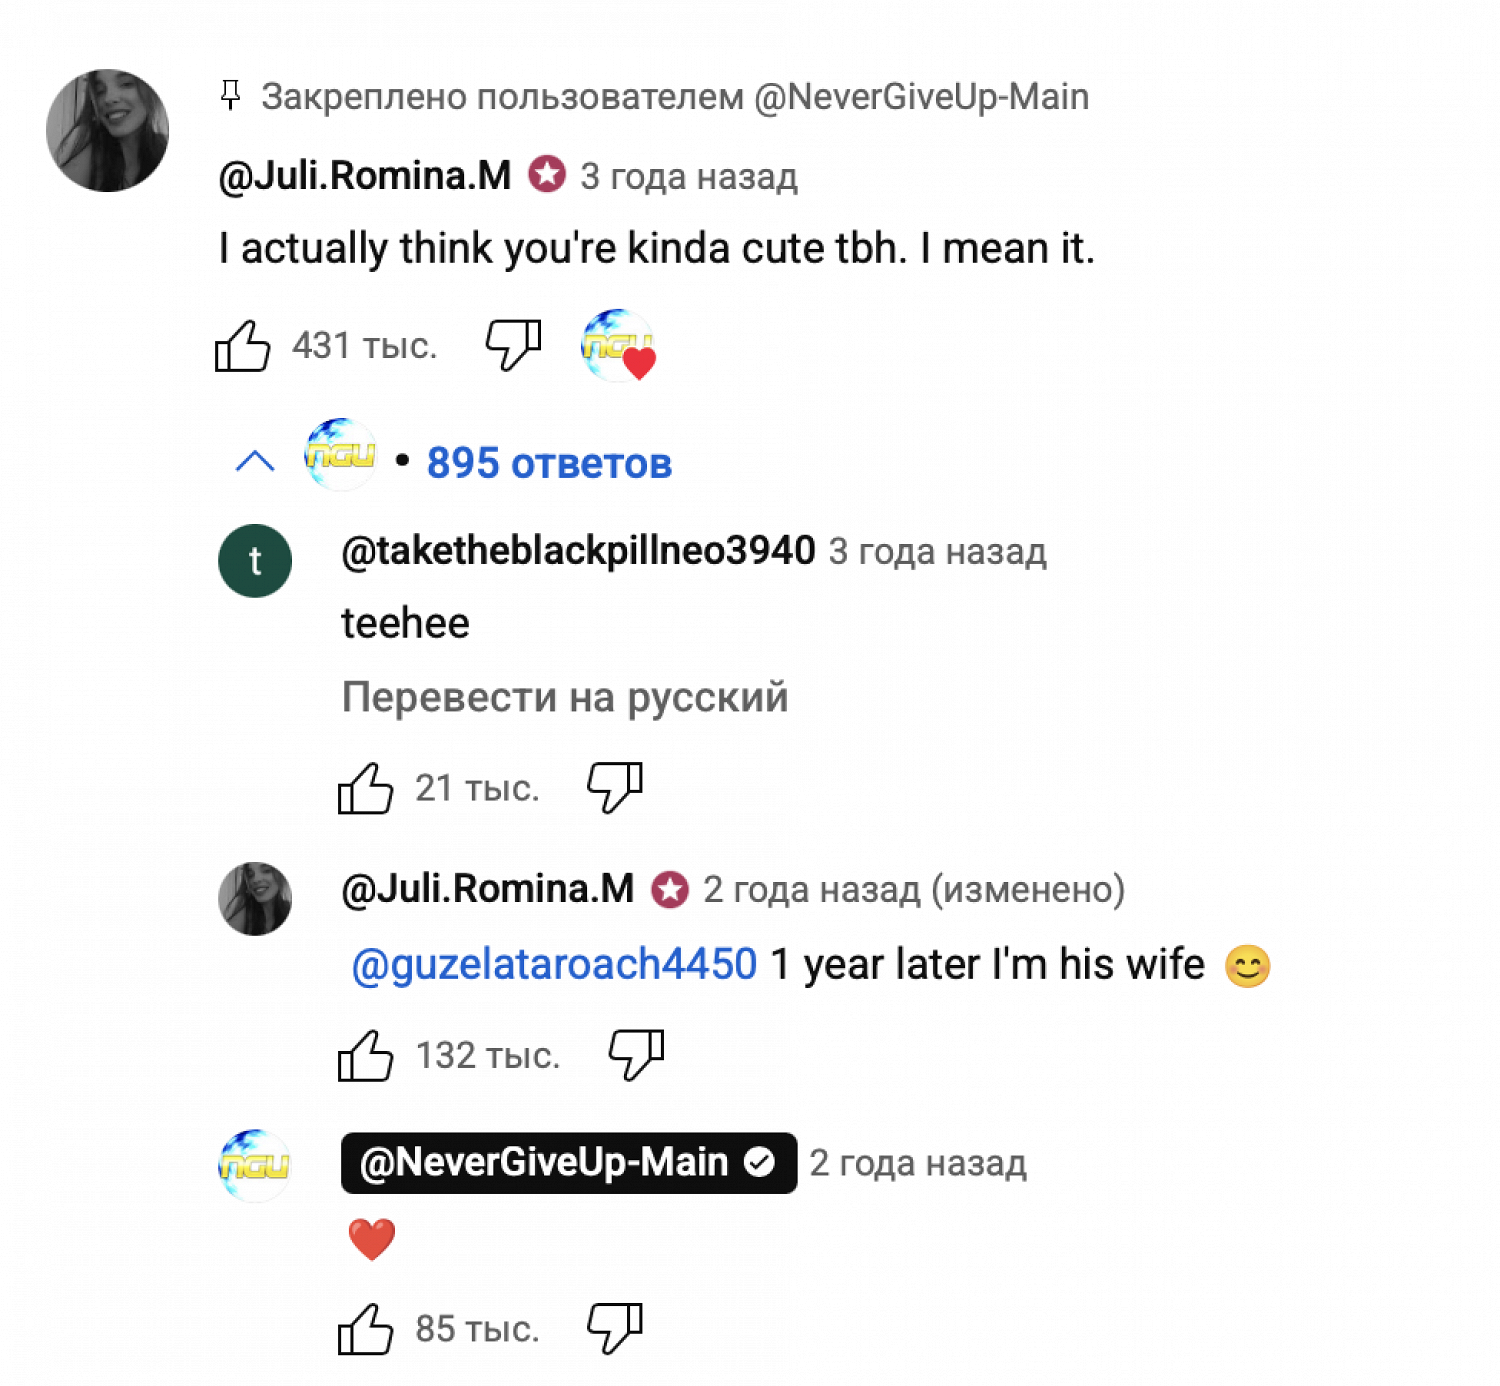Open @taketheblackpillneo3940 profile from username

(578, 551)
